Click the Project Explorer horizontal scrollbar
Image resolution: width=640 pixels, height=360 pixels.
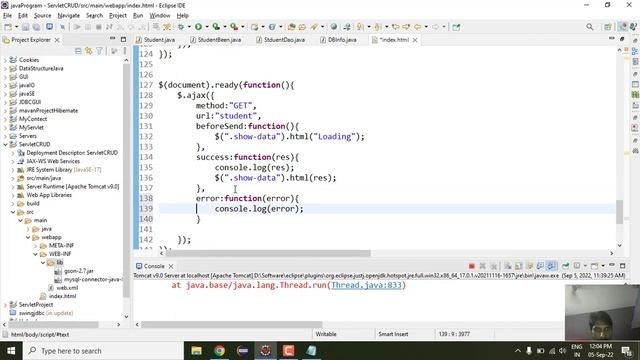pos(53,324)
